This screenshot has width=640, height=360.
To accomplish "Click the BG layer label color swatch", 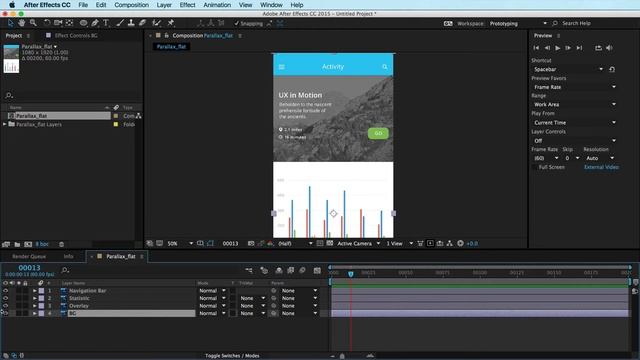I will click(x=41, y=313).
